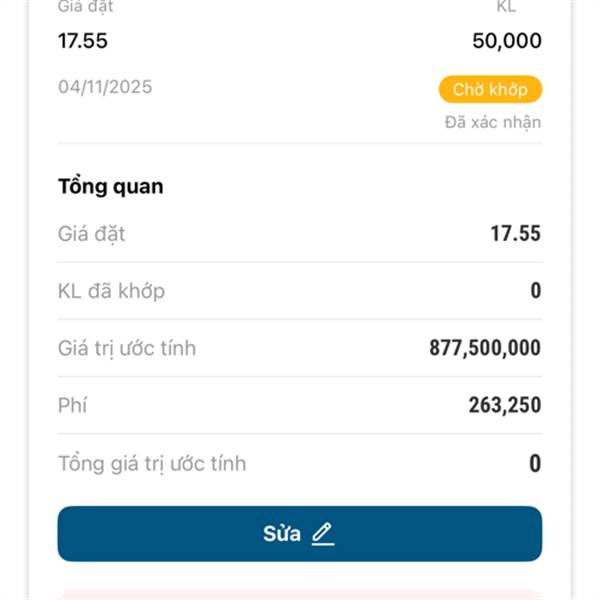Click the Sửa edit button
The image size is (600, 600).
pos(299,534)
